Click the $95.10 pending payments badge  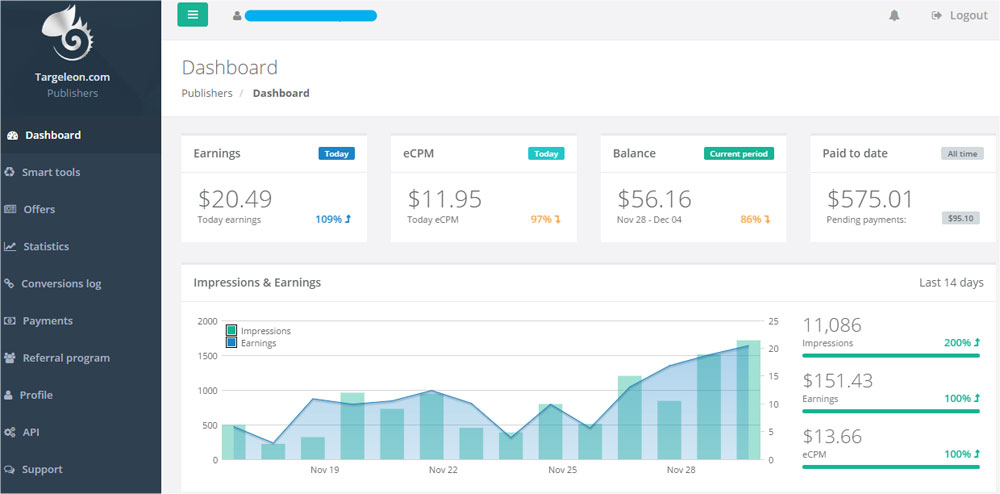(x=962, y=218)
